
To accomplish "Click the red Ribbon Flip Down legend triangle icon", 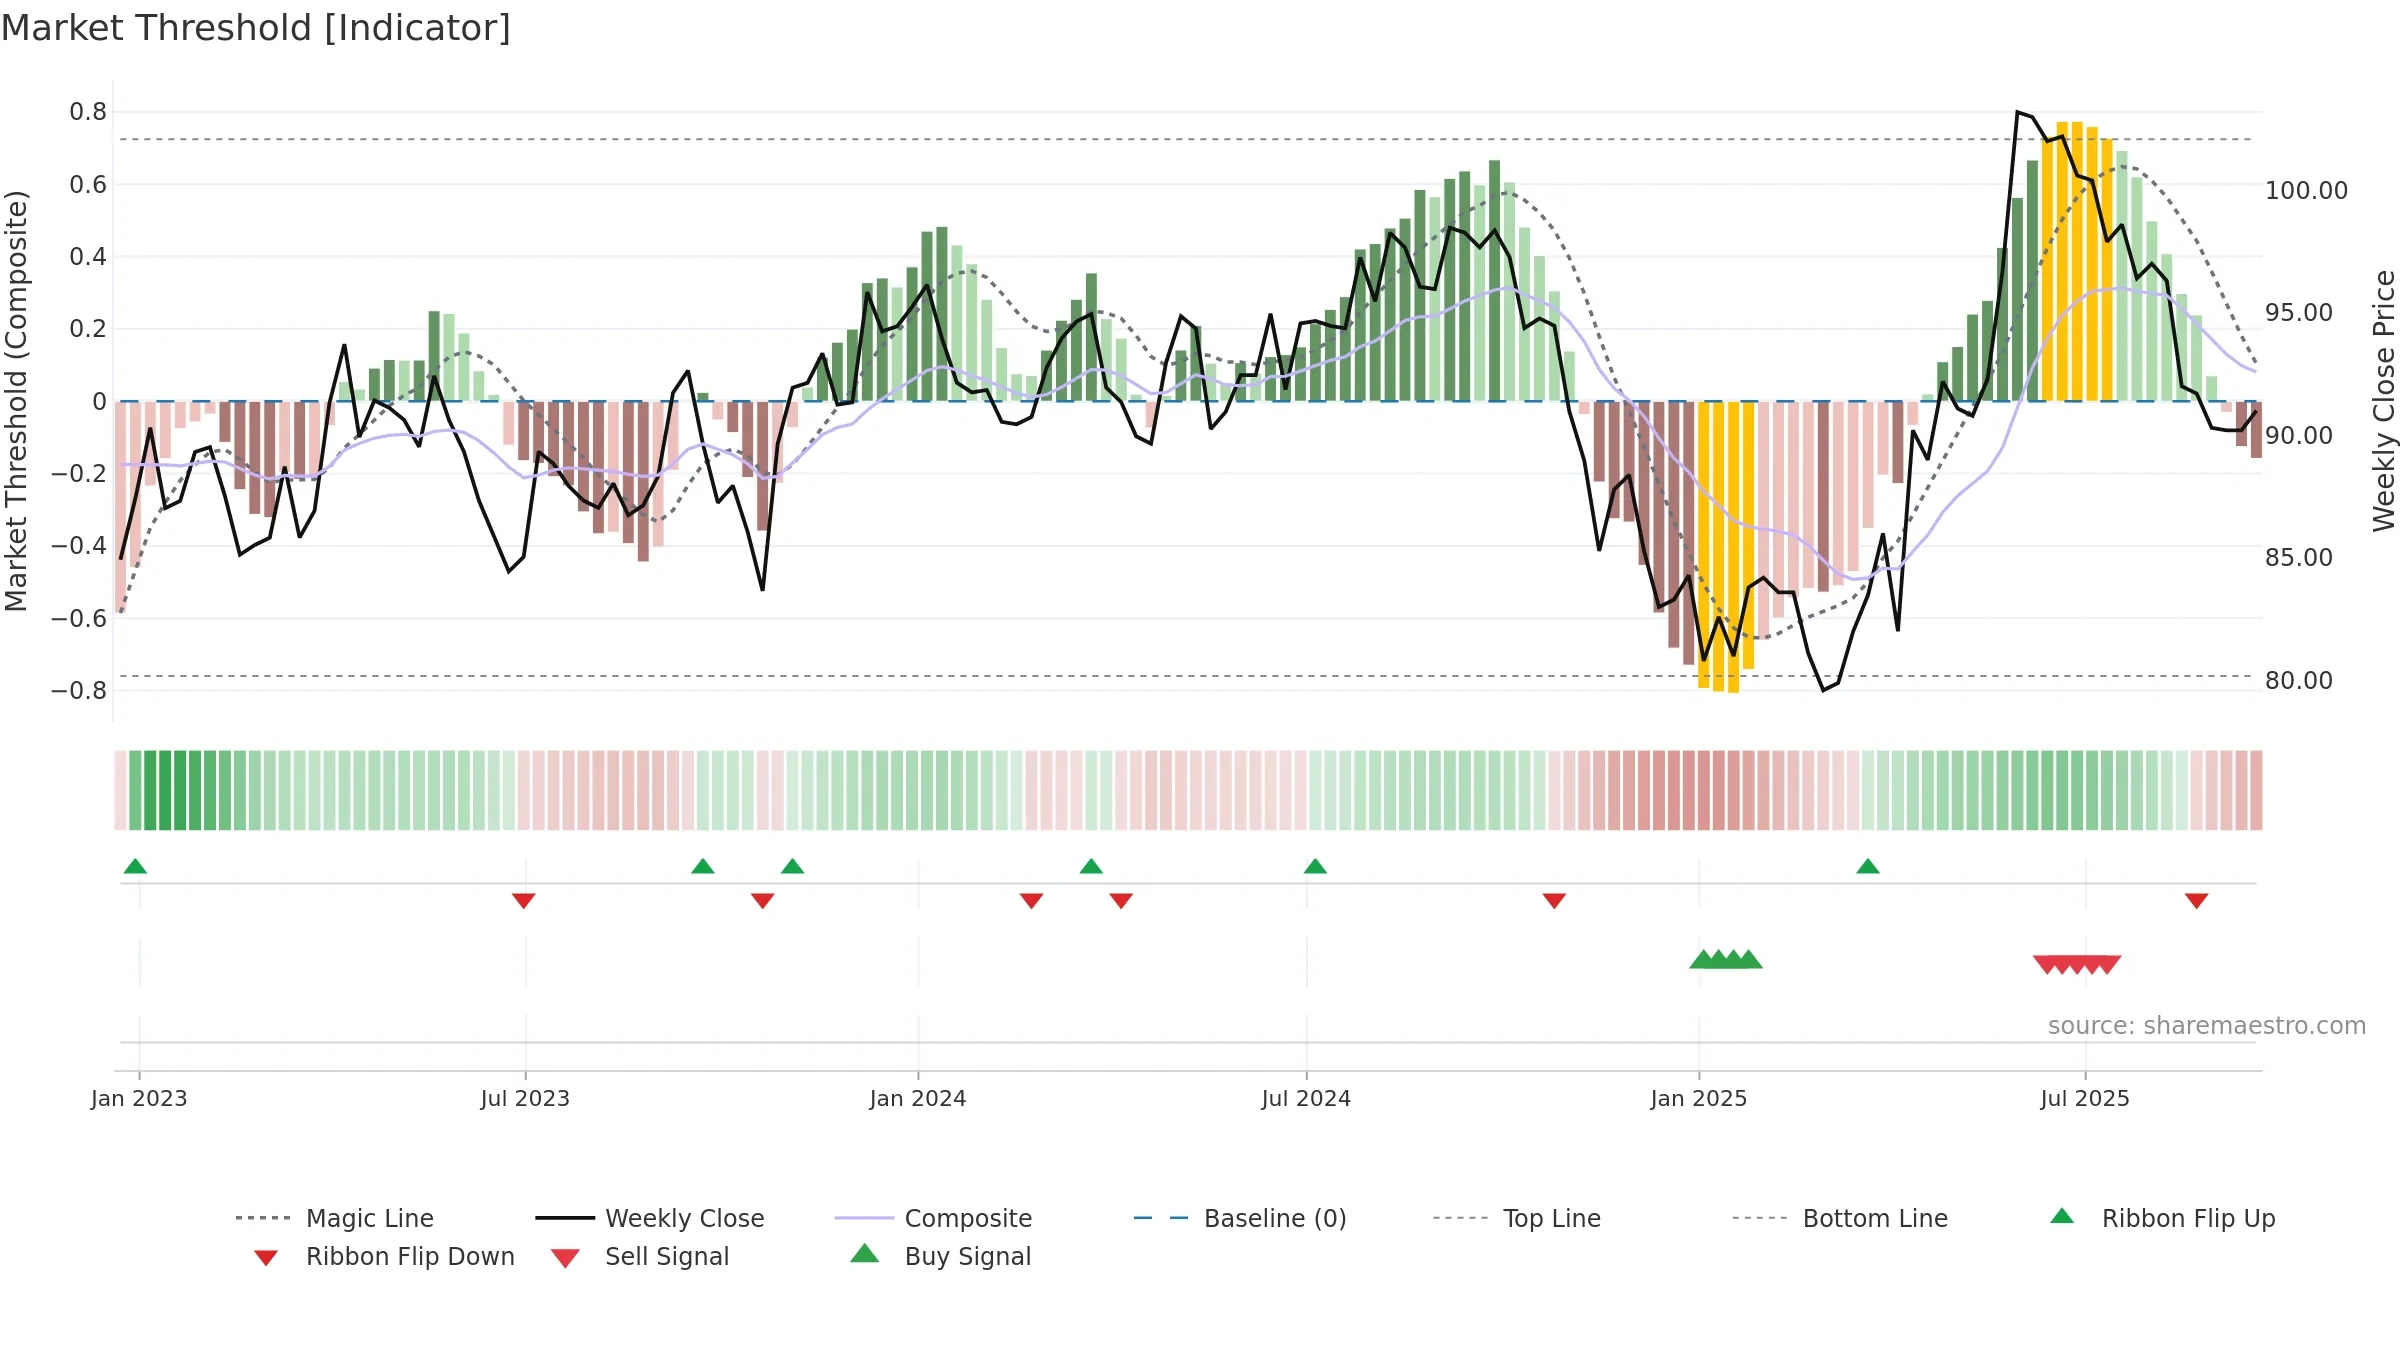I will [266, 1258].
